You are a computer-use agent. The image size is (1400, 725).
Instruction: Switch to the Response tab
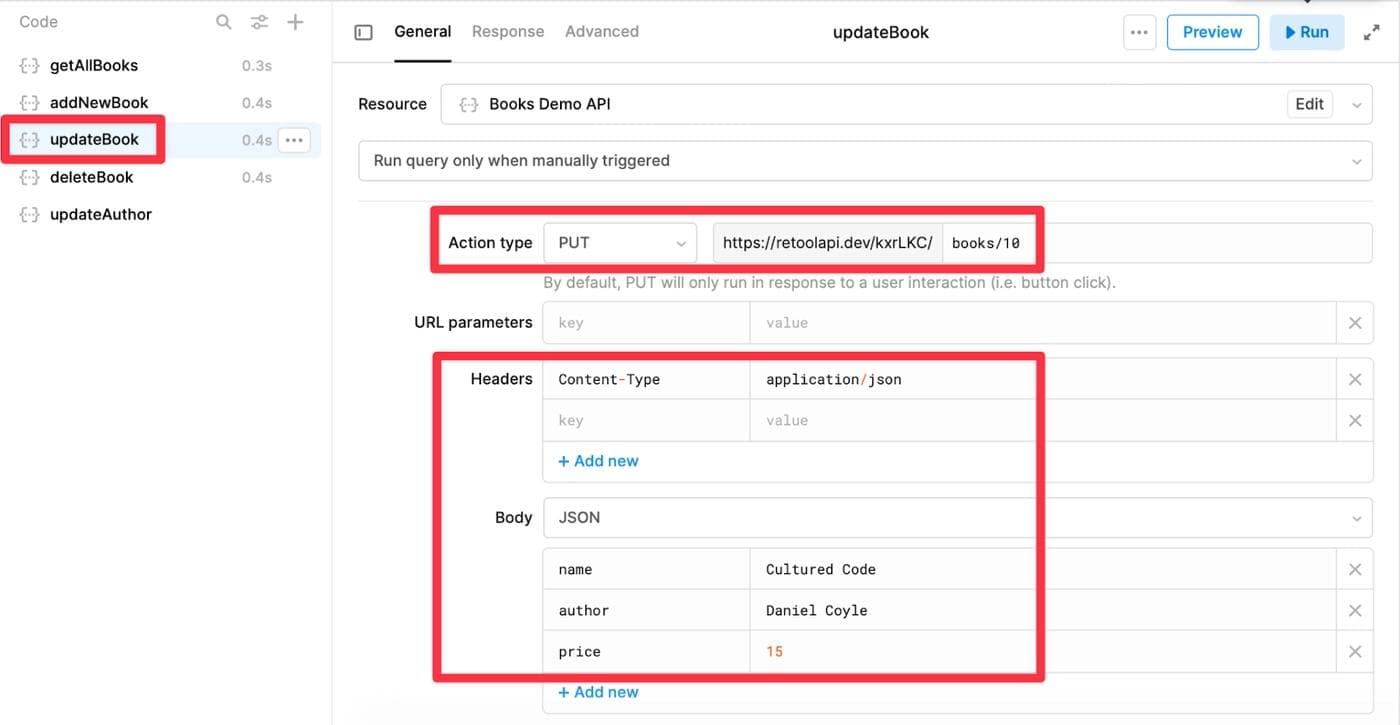(x=508, y=32)
